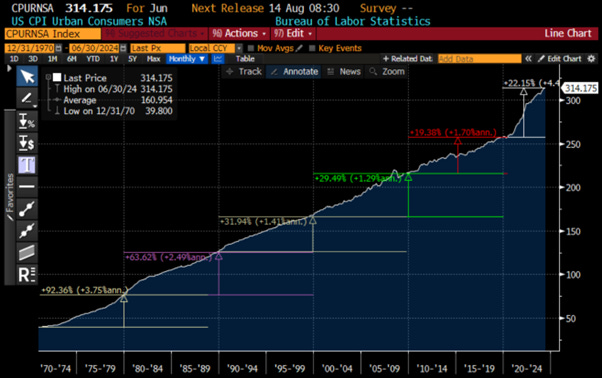Select the pencil draw tool
Viewport: 602px width, 378px height.
(27, 98)
